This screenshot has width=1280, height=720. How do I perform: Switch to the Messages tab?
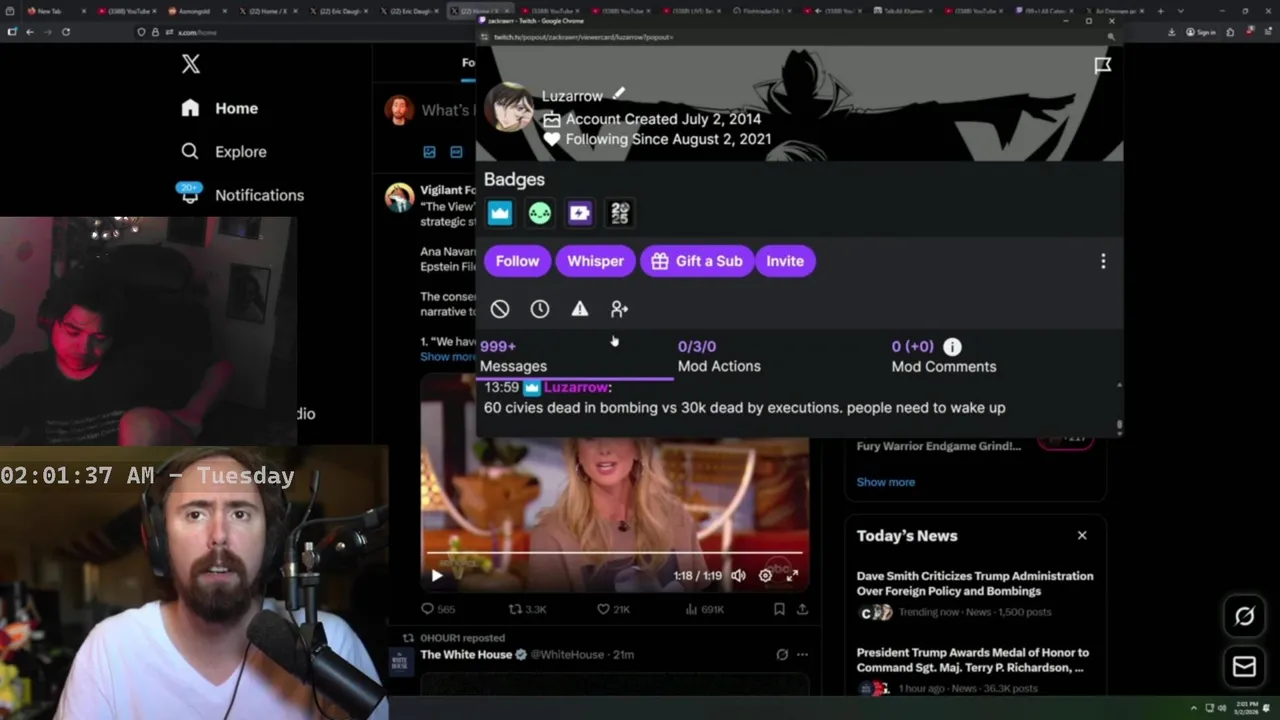(576, 356)
